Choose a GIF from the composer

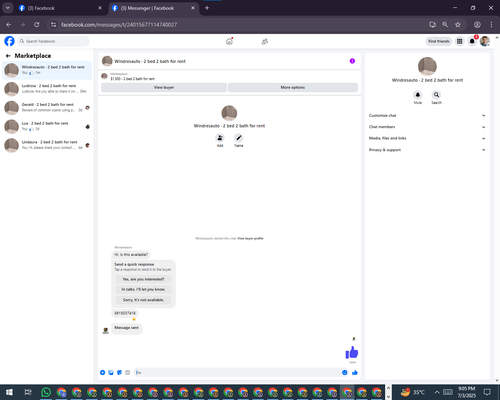127,372
